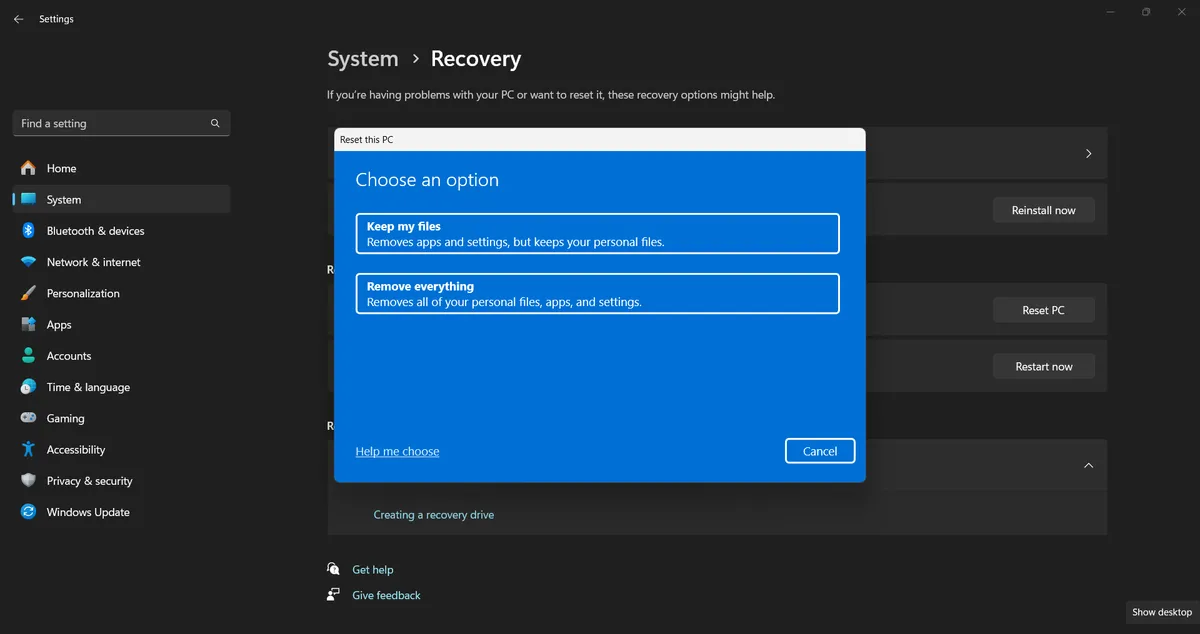The height and width of the screenshot is (634, 1200).
Task: Open the Get help link
Action: click(373, 570)
